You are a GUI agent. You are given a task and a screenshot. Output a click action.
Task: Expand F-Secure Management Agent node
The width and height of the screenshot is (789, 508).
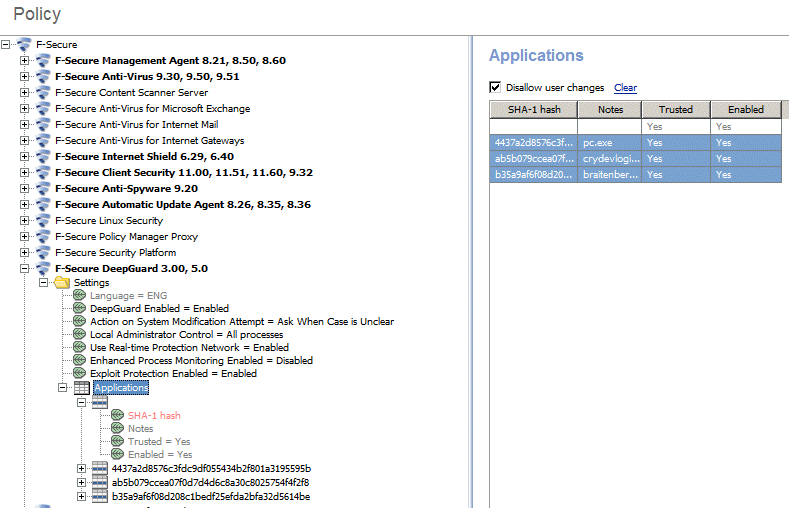click(x=24, y=61)
